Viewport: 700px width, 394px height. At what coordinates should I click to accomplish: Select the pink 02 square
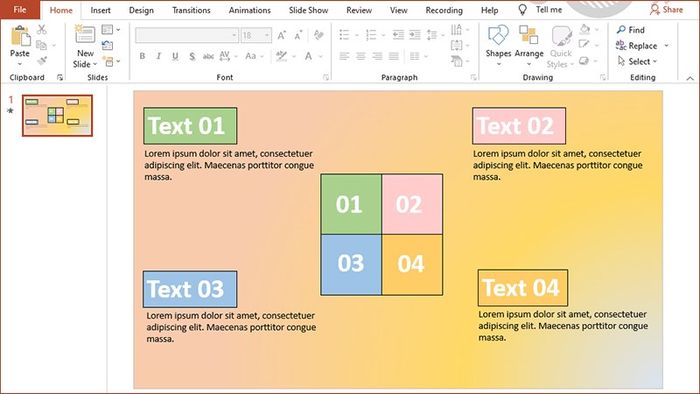coord(412,204)
